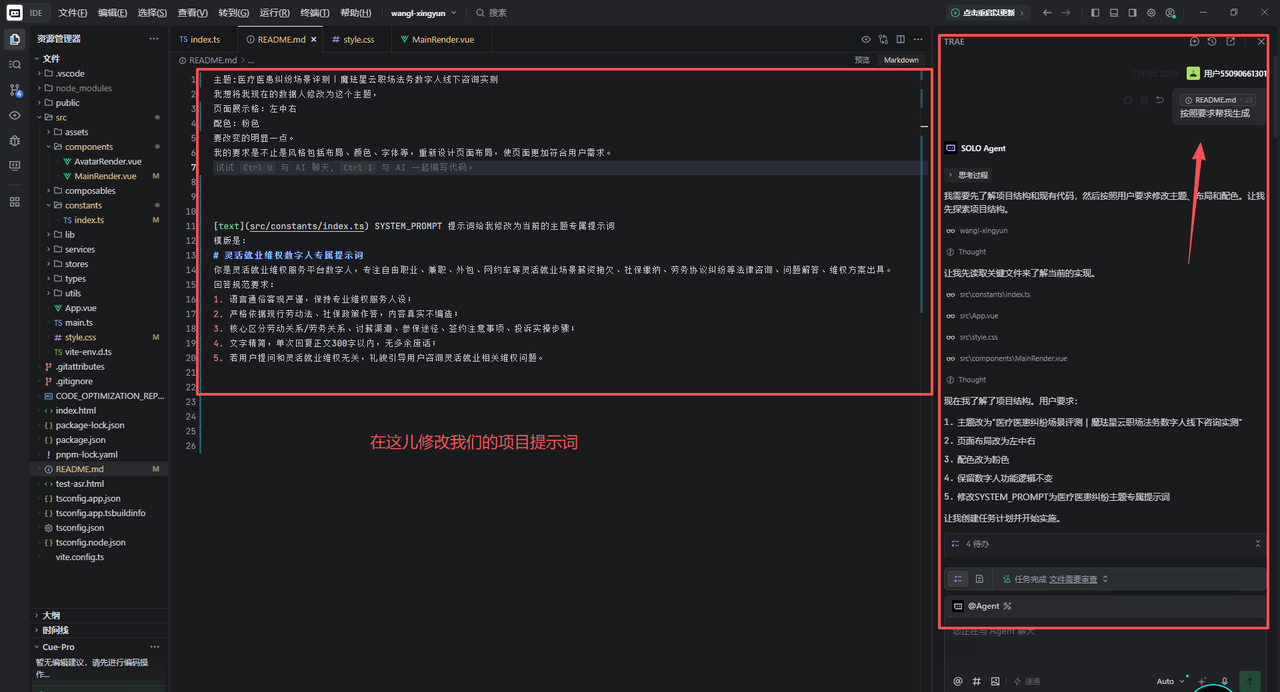1280x692 pixels.
Task: Toggle the primary left sidebar layout
Action: tap(1095, 13)
